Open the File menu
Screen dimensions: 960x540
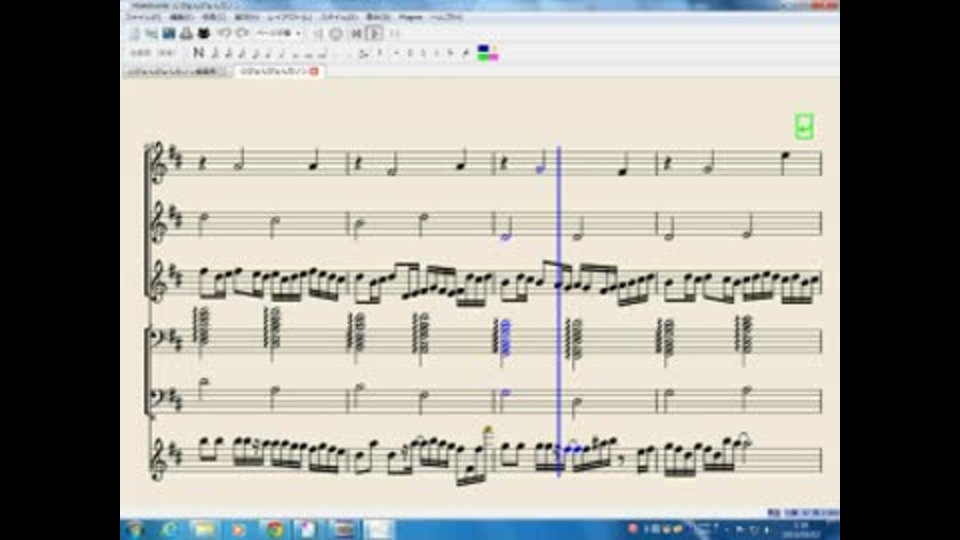pyautogui.click(x=143, y=17)
